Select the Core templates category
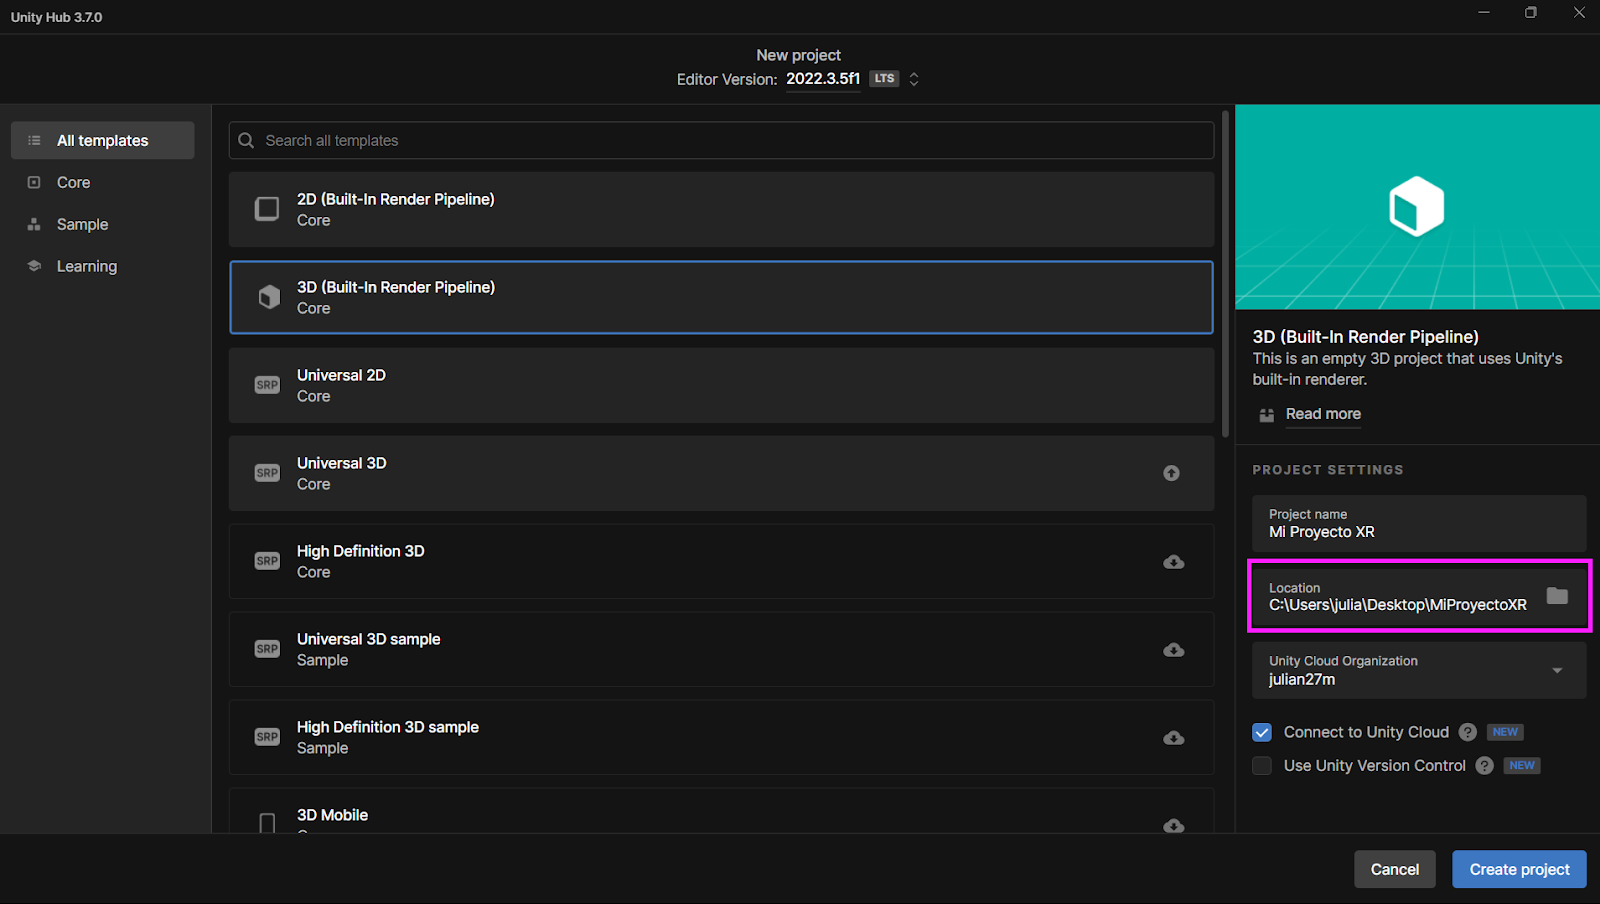Viewport: 1600px width, 904px height. [73, 183]
